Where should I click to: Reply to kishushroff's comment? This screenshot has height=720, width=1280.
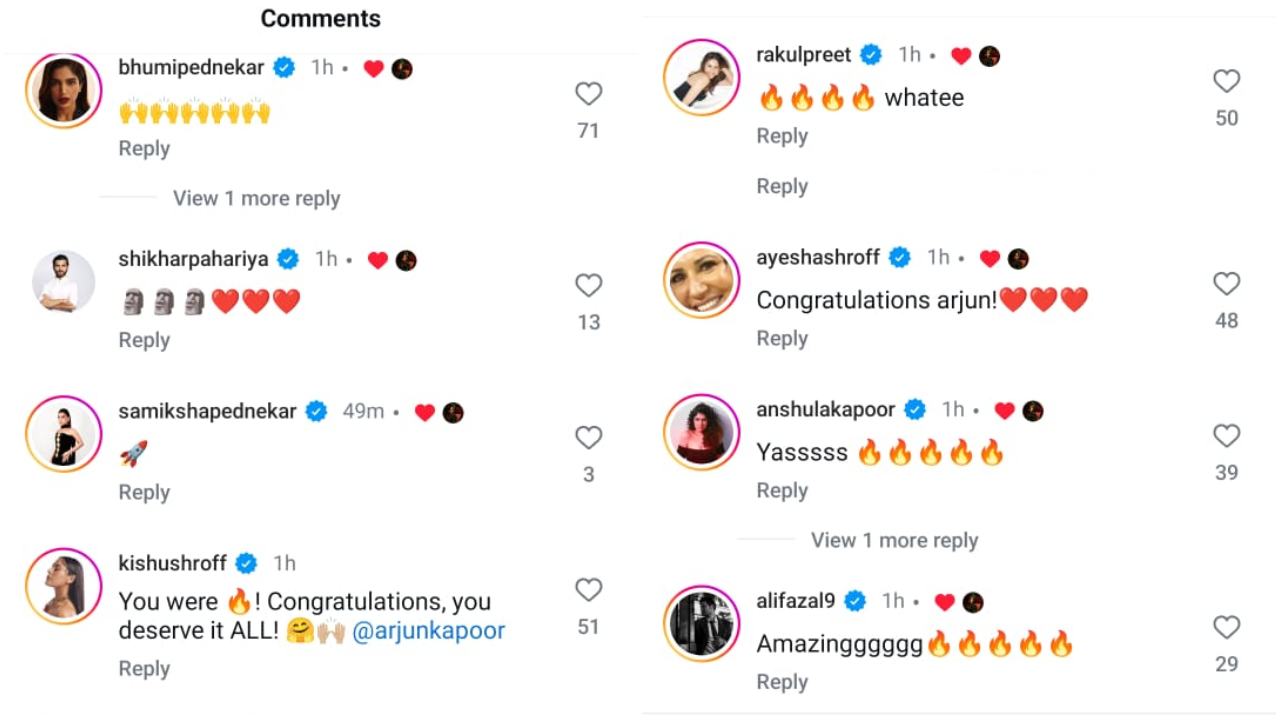pos(144,668)
